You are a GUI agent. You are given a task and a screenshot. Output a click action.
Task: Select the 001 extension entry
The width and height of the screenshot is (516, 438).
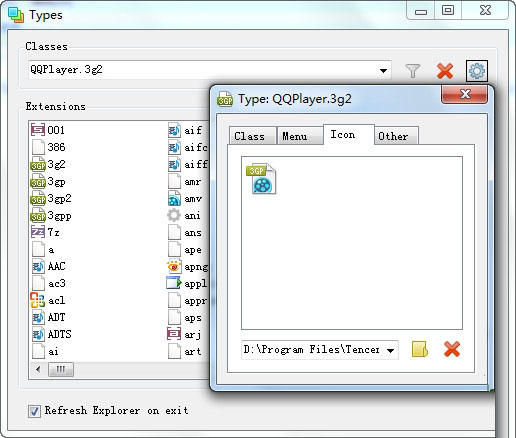tap(48, 130)
